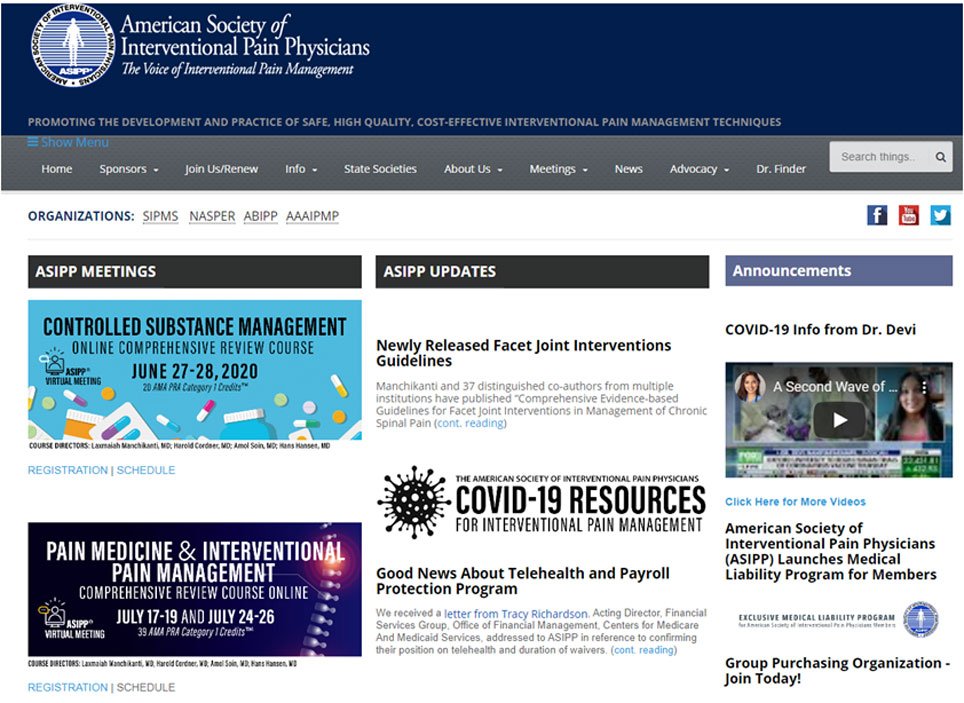The height and width of the screenshot is (703, 964).
Task: Play the Second Wave video
Action: coord(839,420)
